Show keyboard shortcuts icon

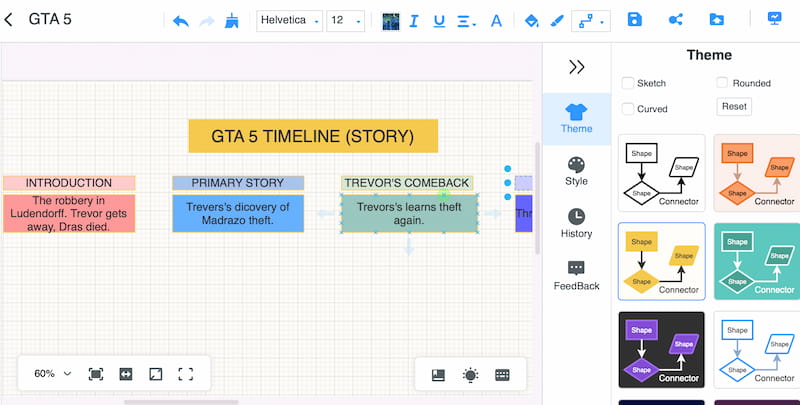(x=502, y=375)
